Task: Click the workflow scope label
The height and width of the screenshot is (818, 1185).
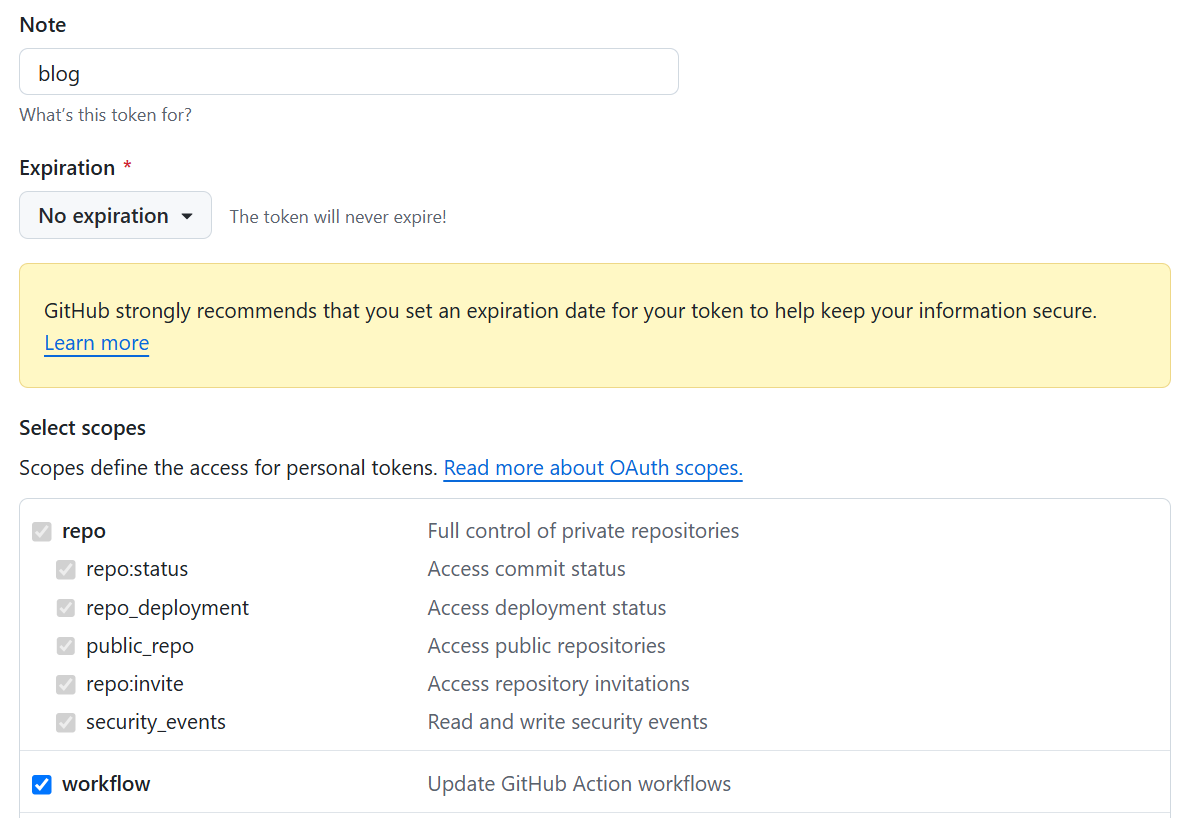Action: pos(106,784)
